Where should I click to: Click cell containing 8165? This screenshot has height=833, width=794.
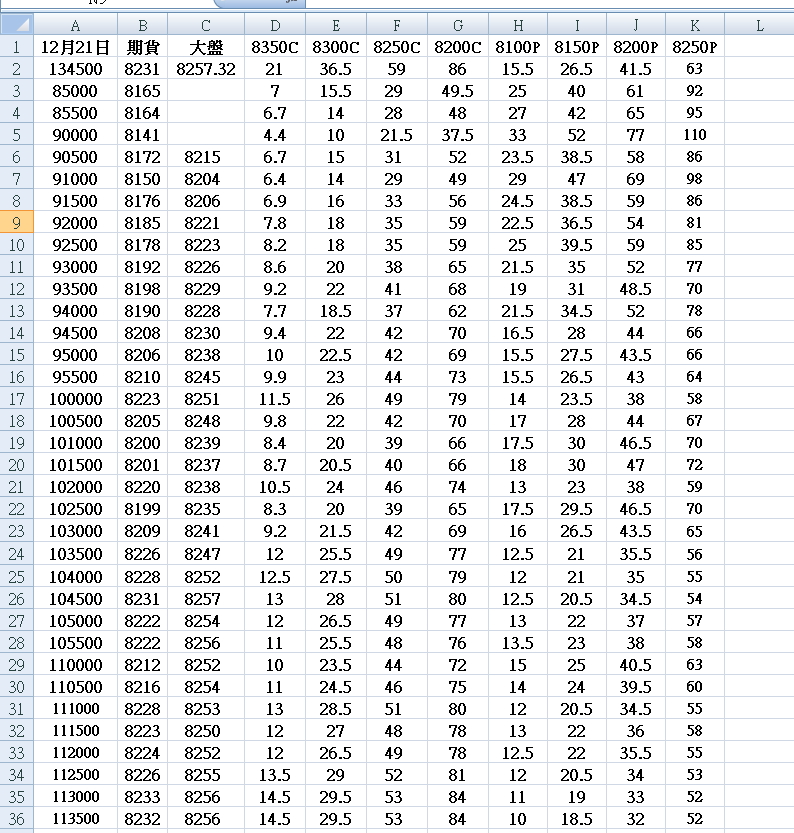(x=142, y=91)
